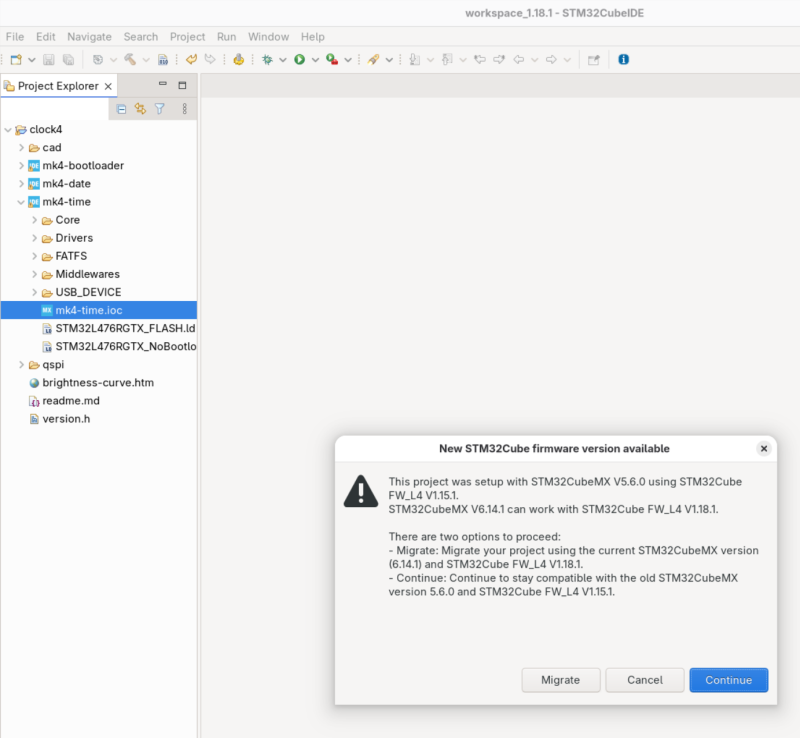Click the Forward navigation arrow in the toolbar
Image resolution: width=800 pixels, height=738 pixels.
[551, 60]
